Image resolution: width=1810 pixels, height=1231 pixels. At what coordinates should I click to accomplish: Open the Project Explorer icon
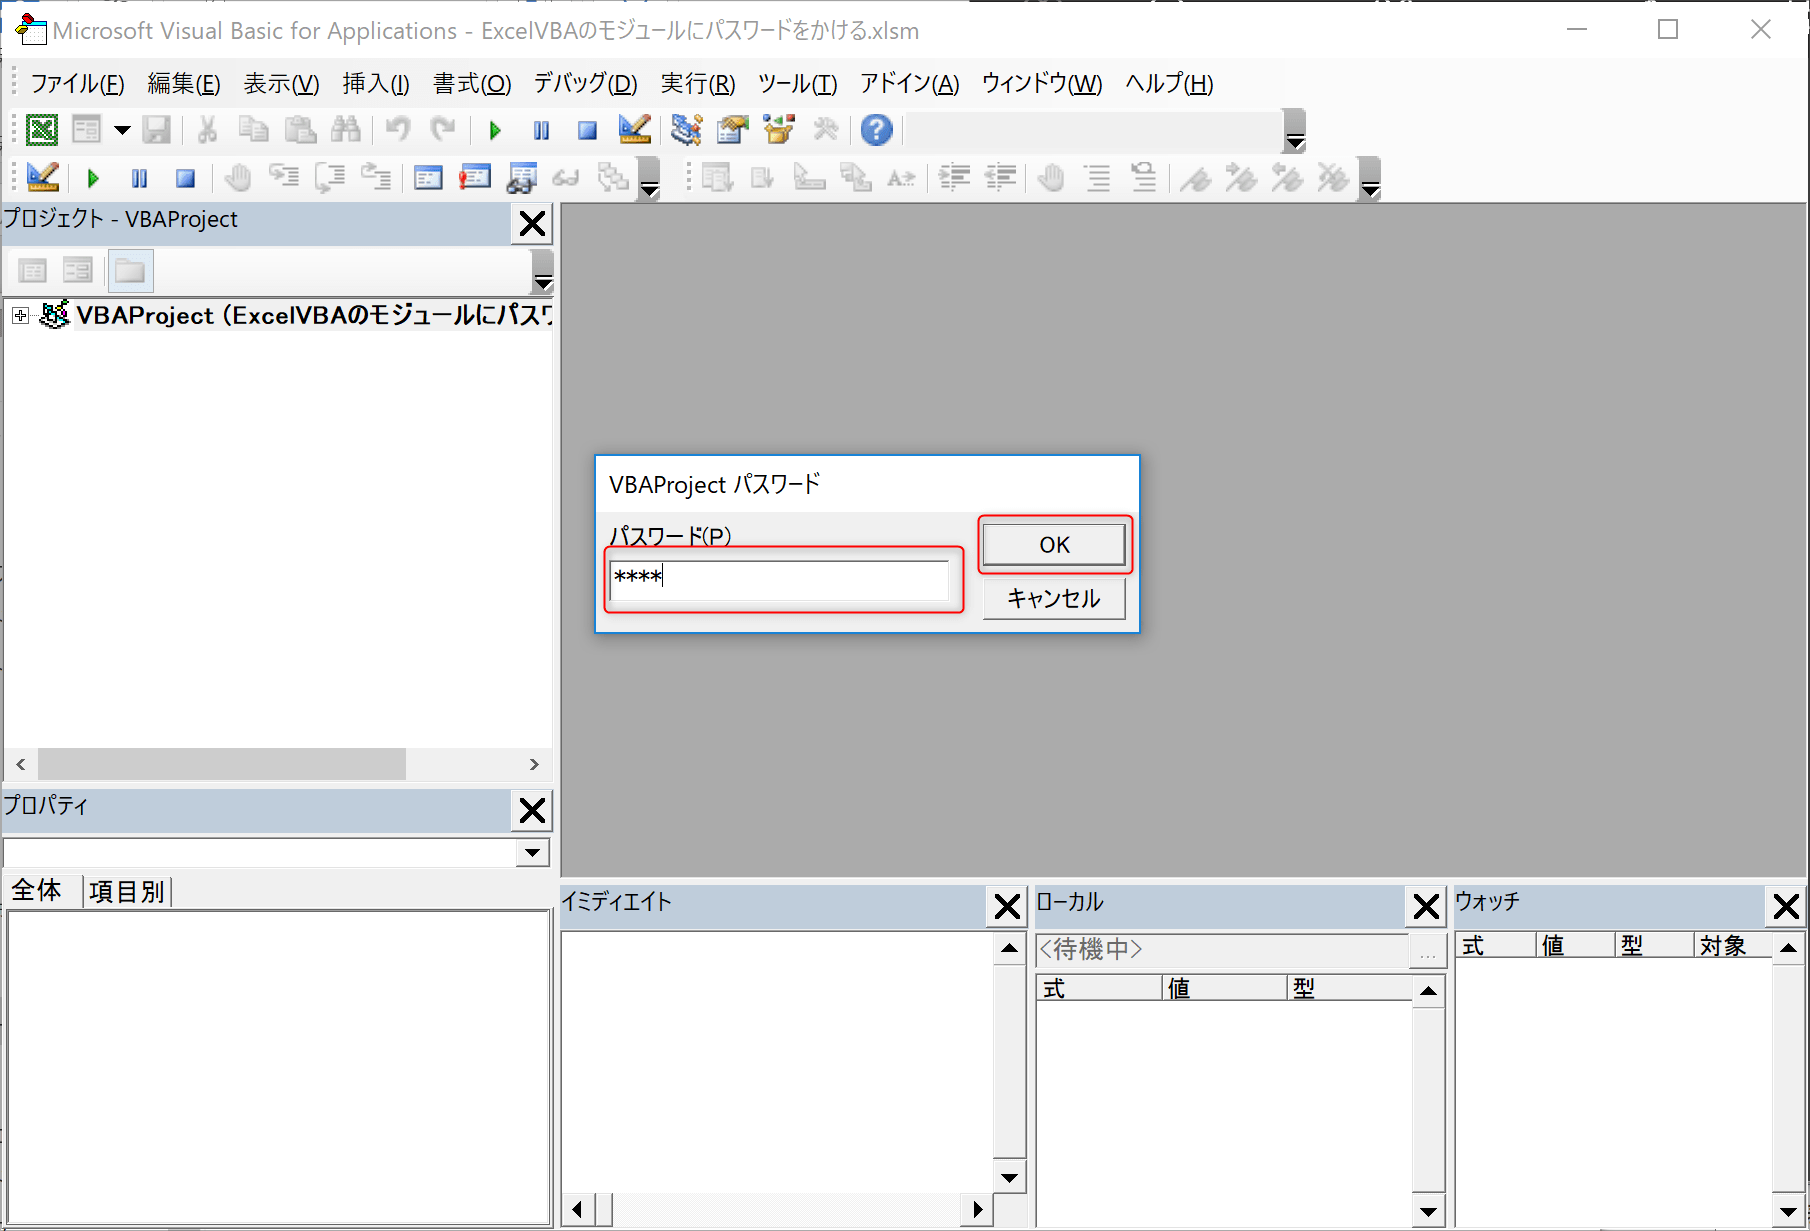point(686,130)
